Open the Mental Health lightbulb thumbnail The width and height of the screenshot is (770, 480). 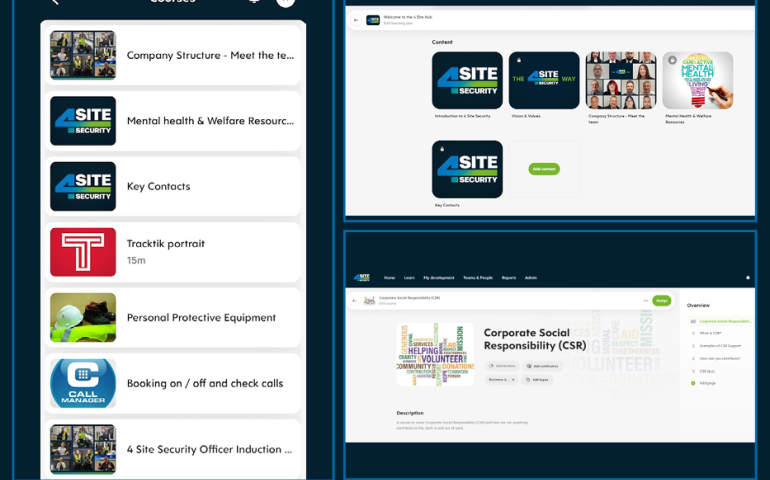[698, 81]
